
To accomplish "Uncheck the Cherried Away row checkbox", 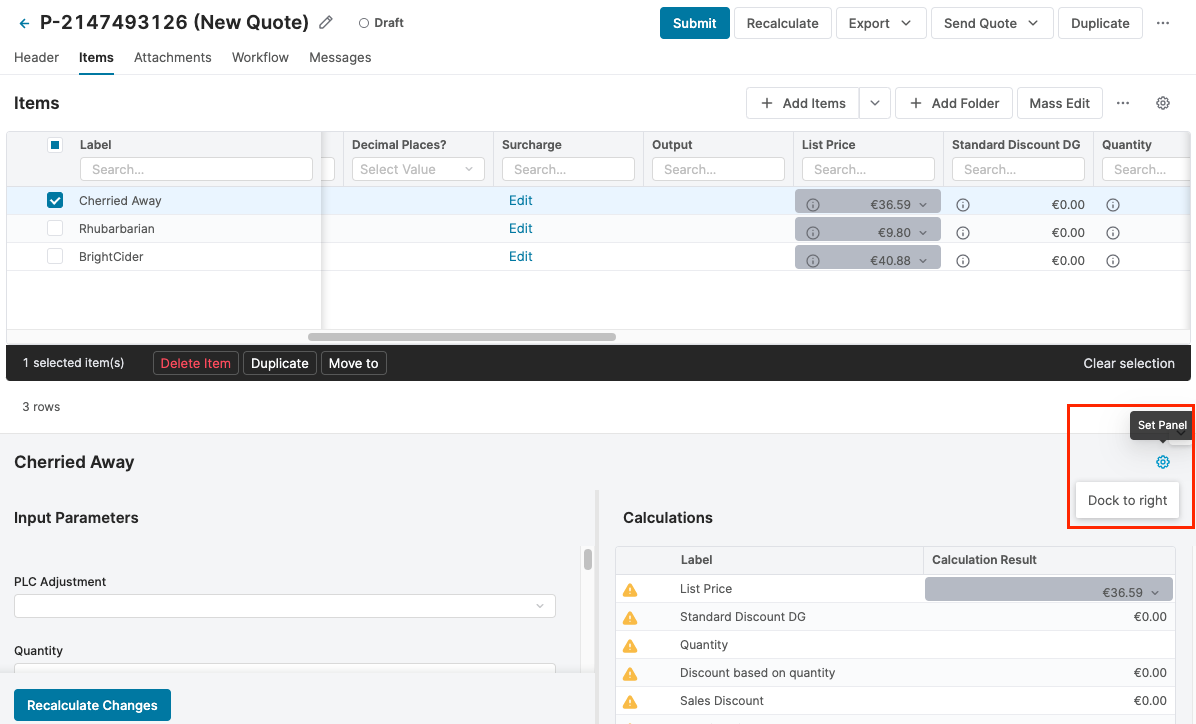I will [55, 201].
